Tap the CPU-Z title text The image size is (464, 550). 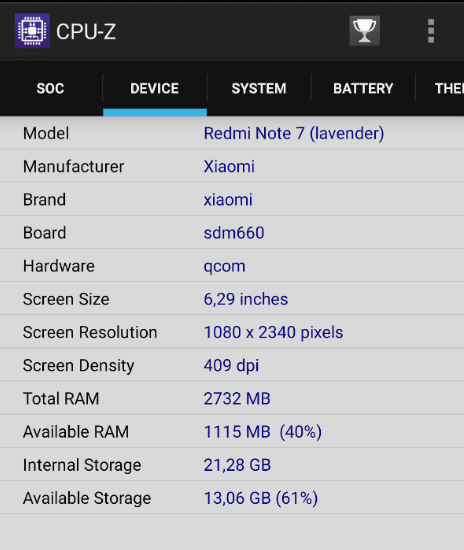(x=86, y=32)
